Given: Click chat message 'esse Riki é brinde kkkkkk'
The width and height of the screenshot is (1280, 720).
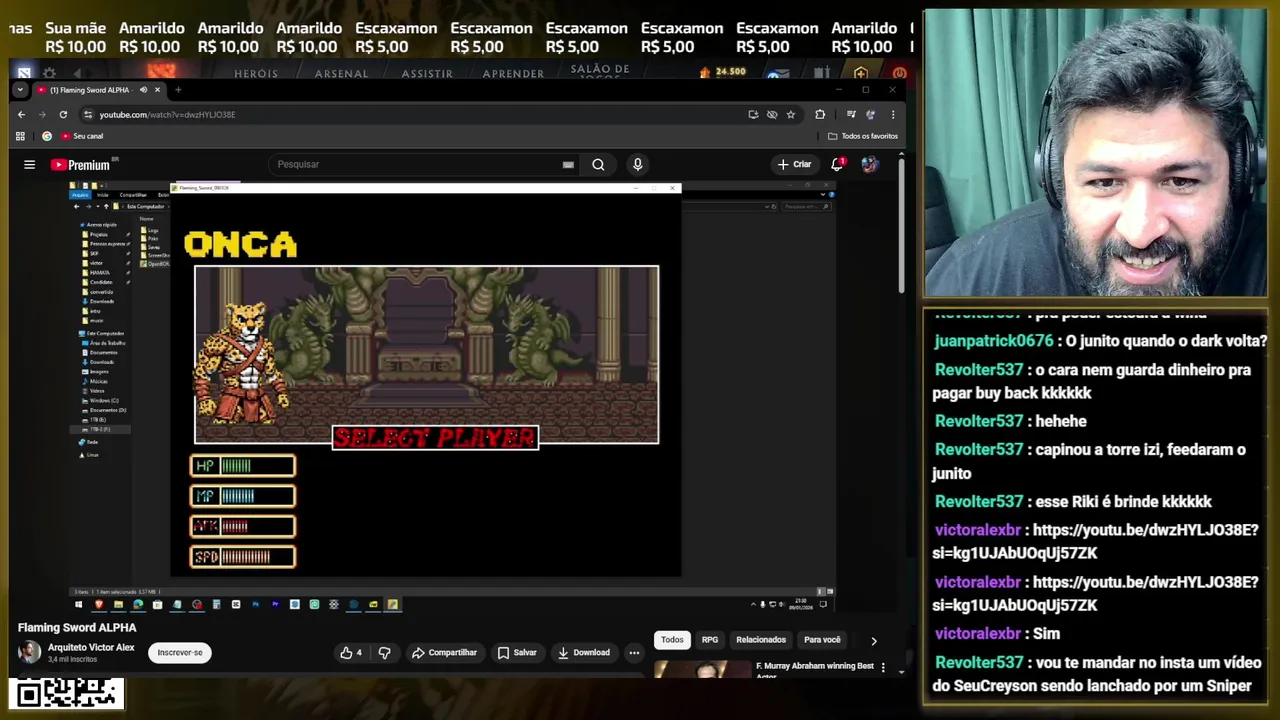Looking at the screenshot, I should coord(1072,501).
